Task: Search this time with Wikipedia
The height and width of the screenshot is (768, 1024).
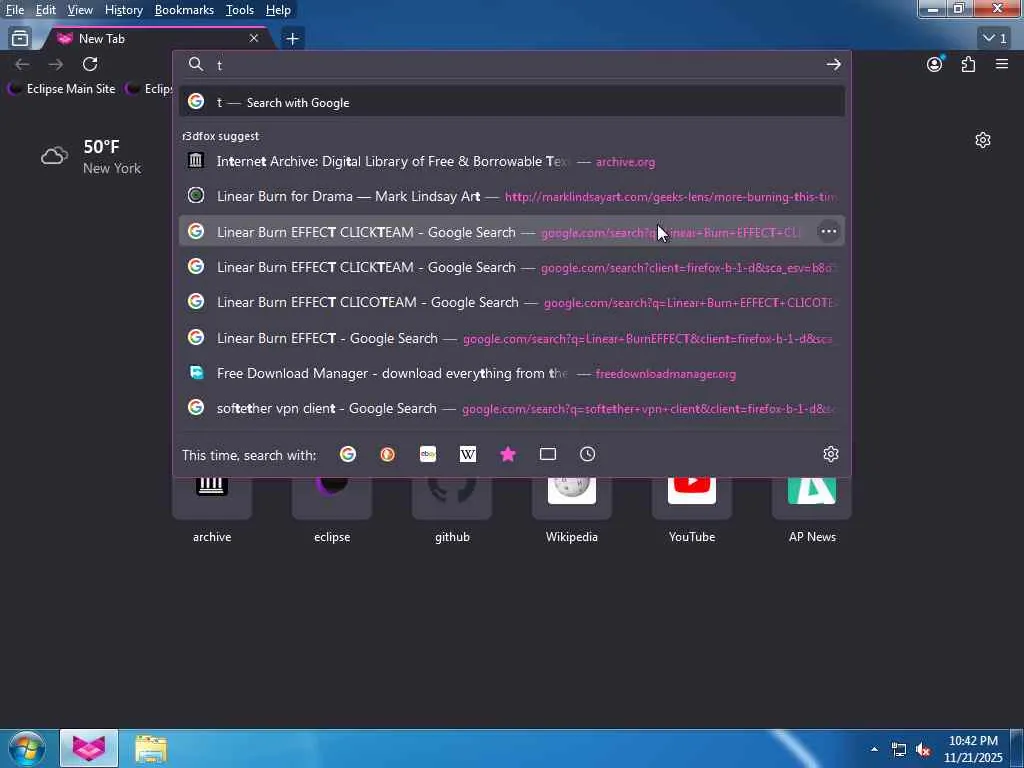Action: pos(468,455)
